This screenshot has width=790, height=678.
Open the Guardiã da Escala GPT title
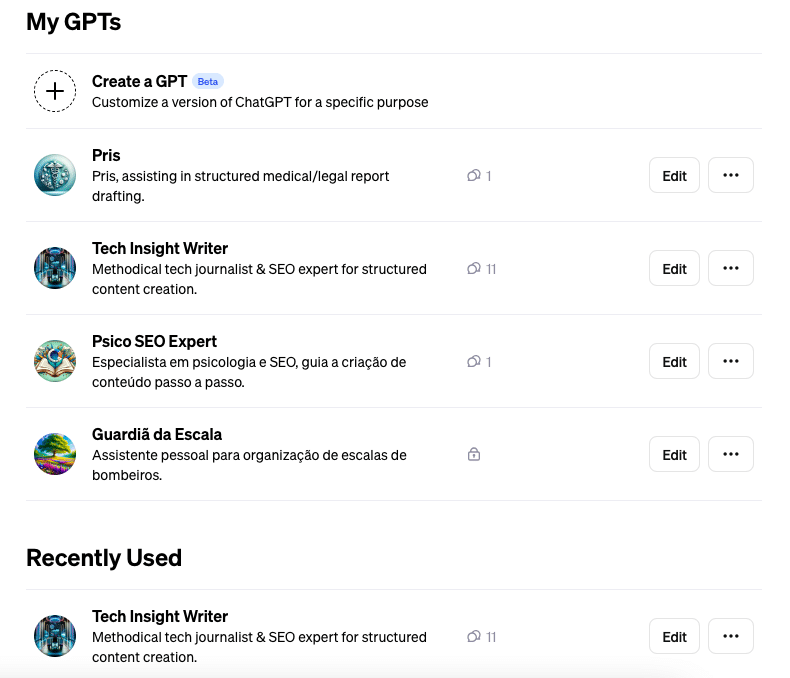click(x=157, y=435)
